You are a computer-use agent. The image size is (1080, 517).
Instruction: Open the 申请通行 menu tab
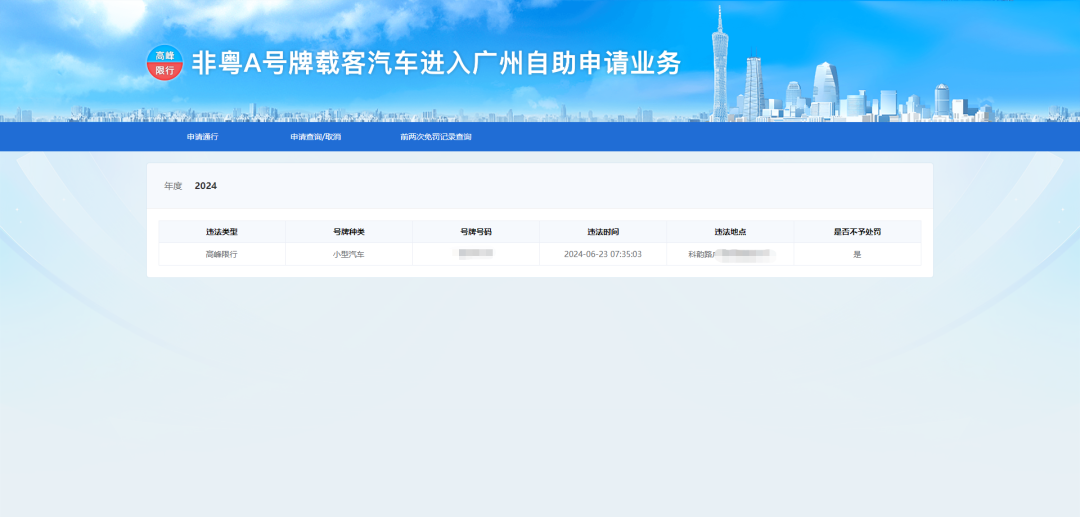coord(202,137)
